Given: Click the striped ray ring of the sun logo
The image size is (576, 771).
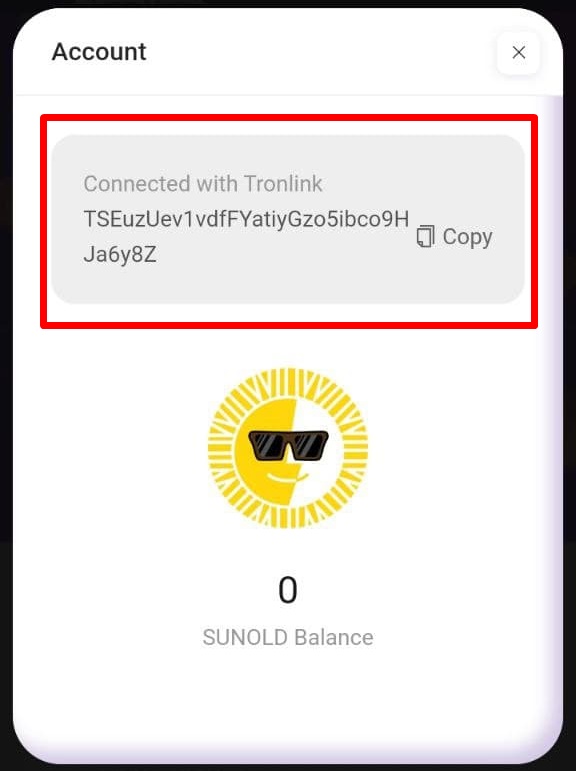Looking at the screenshot, I should [x=288, y=381].
